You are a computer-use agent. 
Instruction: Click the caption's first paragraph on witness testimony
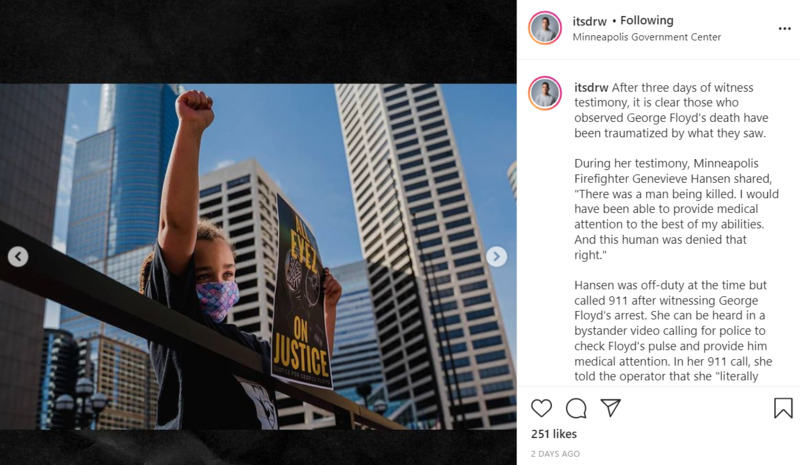tap(671, 110)
